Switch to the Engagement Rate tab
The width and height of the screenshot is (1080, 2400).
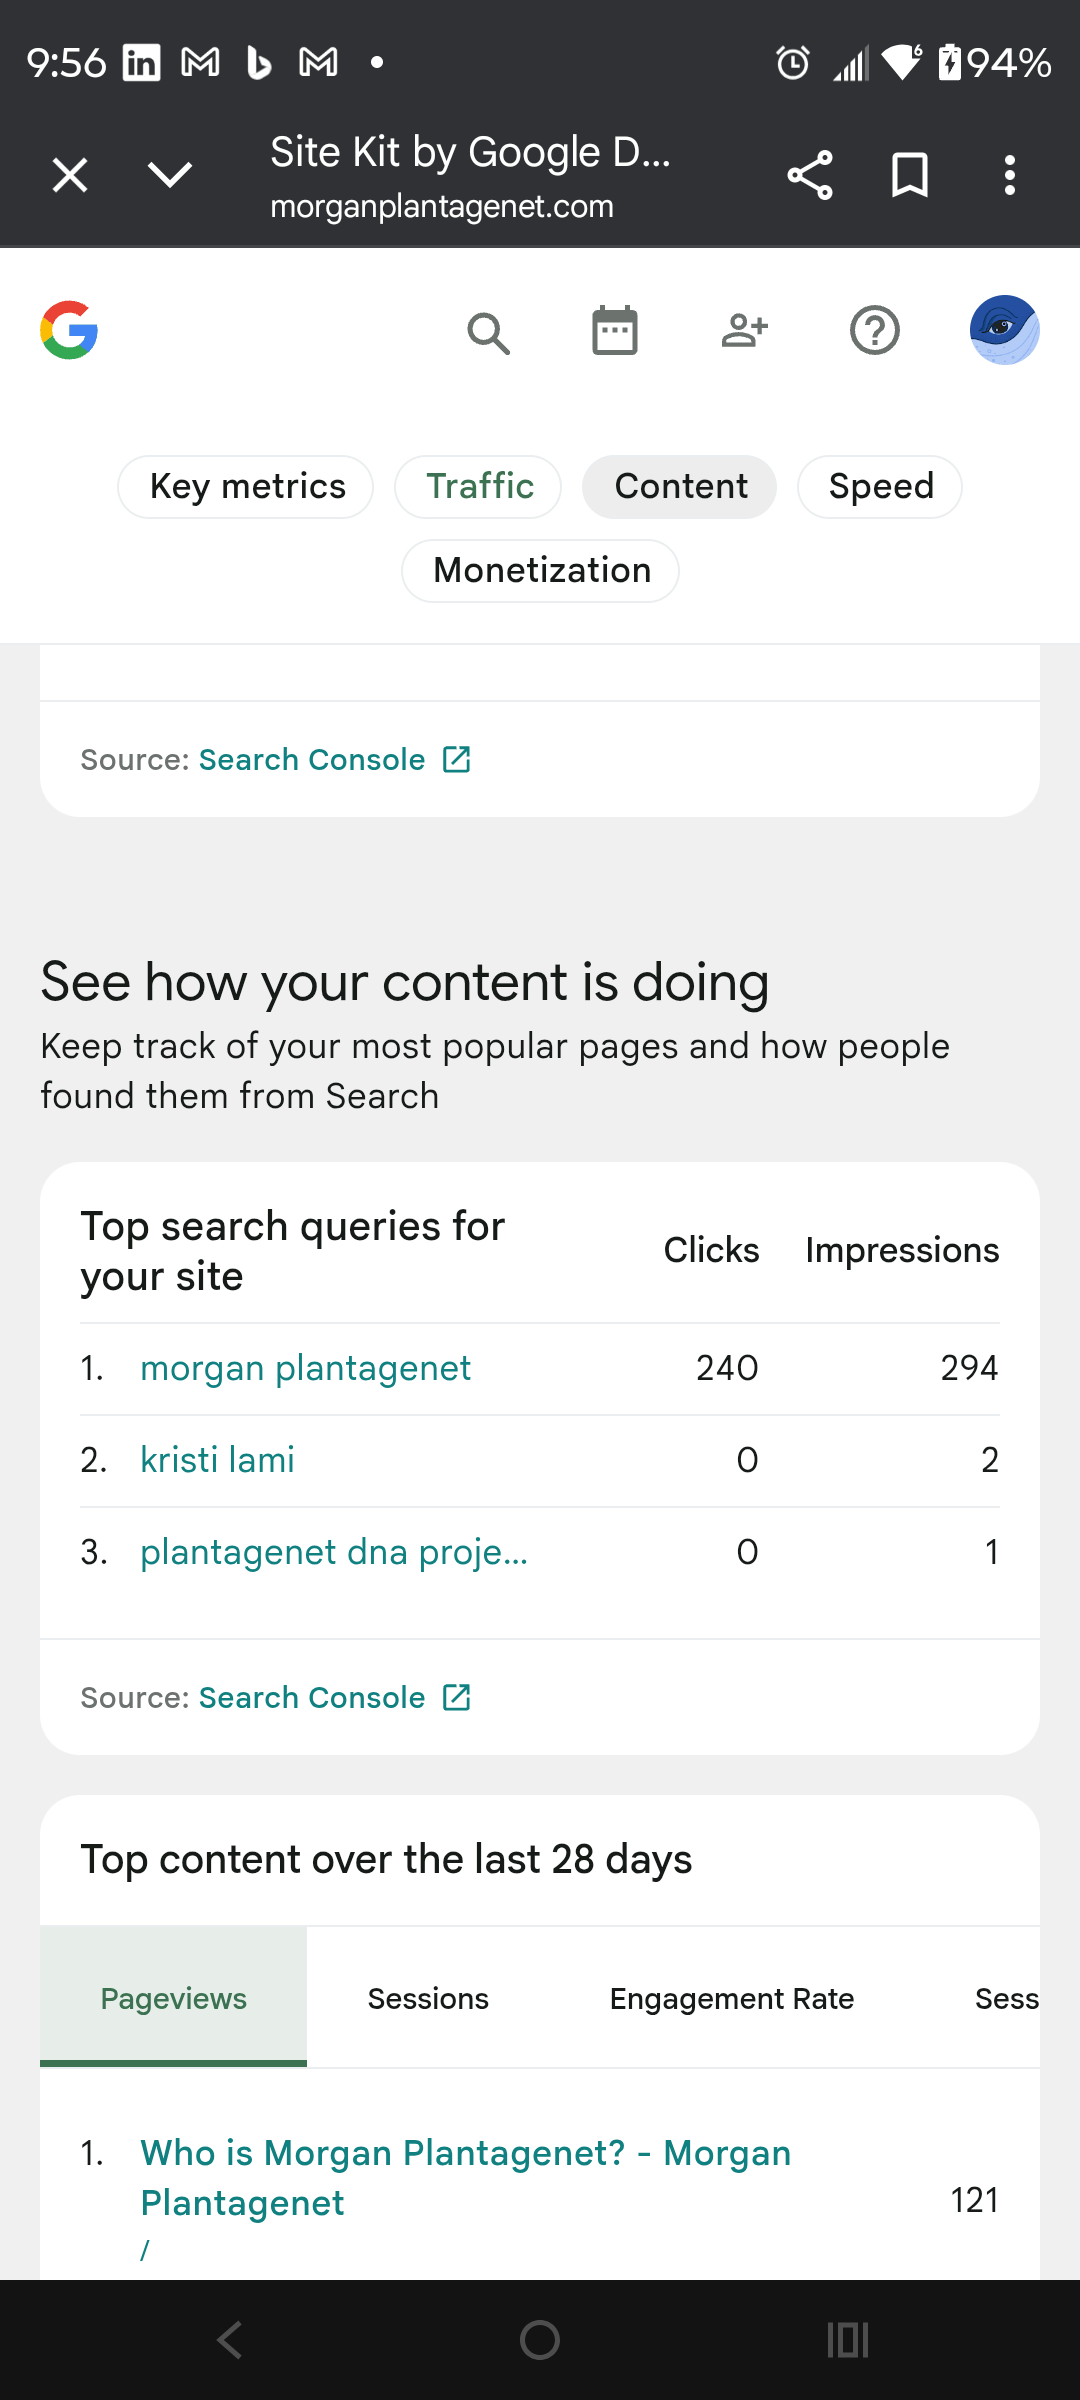point(731,1998)
